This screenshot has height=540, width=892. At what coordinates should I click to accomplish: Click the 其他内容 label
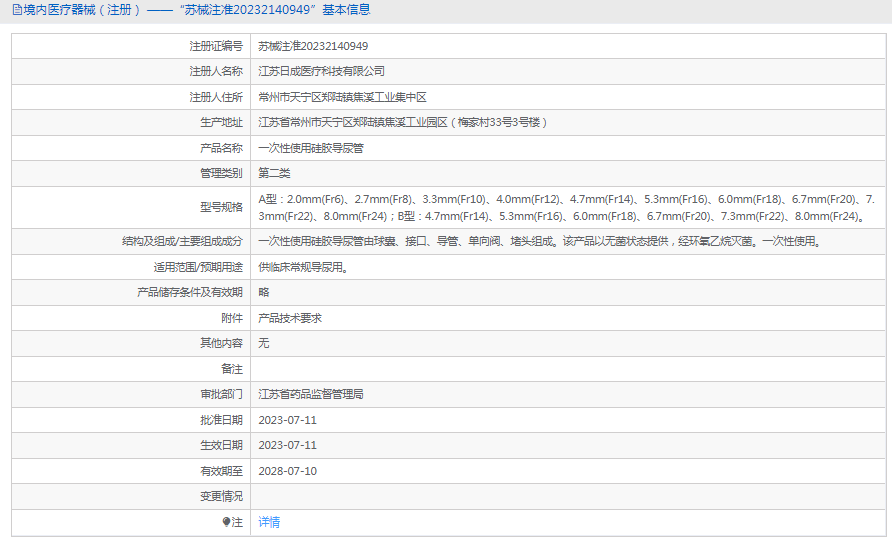coord(221,343)
